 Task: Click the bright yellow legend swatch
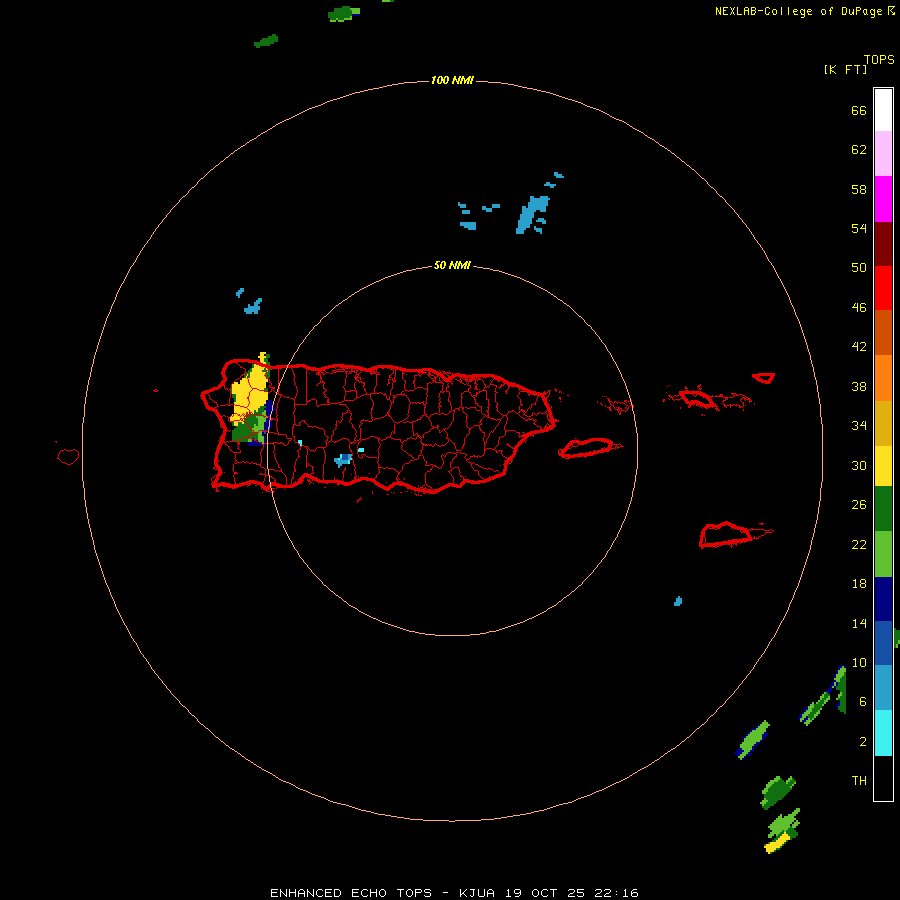click(883, 466)
